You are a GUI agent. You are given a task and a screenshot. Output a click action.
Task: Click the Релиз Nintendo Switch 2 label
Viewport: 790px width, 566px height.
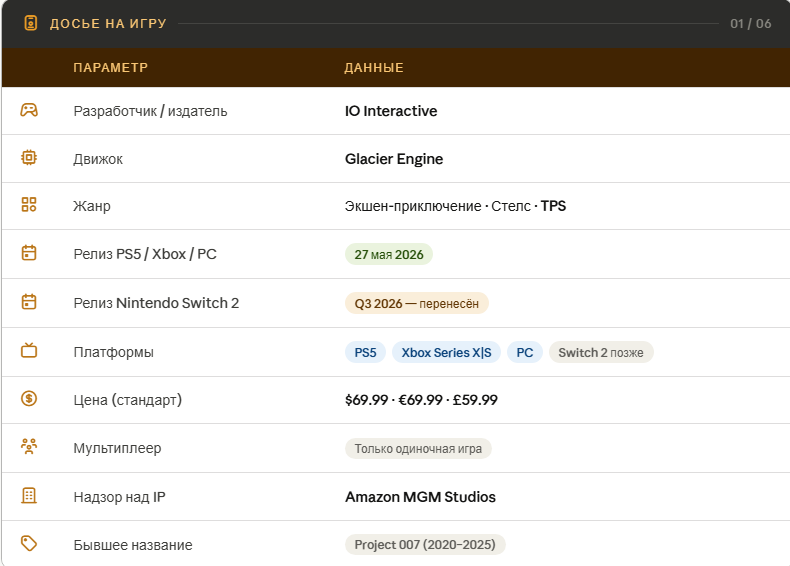click(156, 303)
